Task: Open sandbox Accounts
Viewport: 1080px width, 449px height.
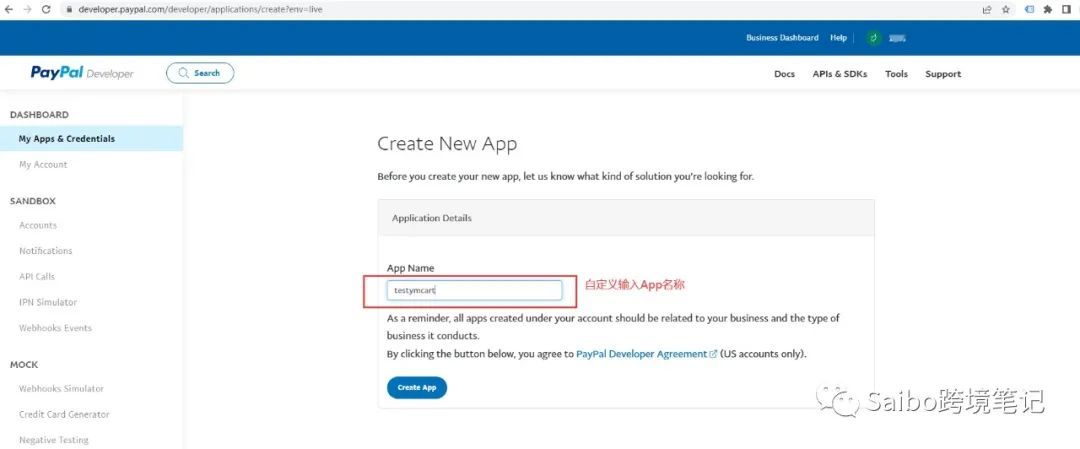Action: (x=38, y=225)
